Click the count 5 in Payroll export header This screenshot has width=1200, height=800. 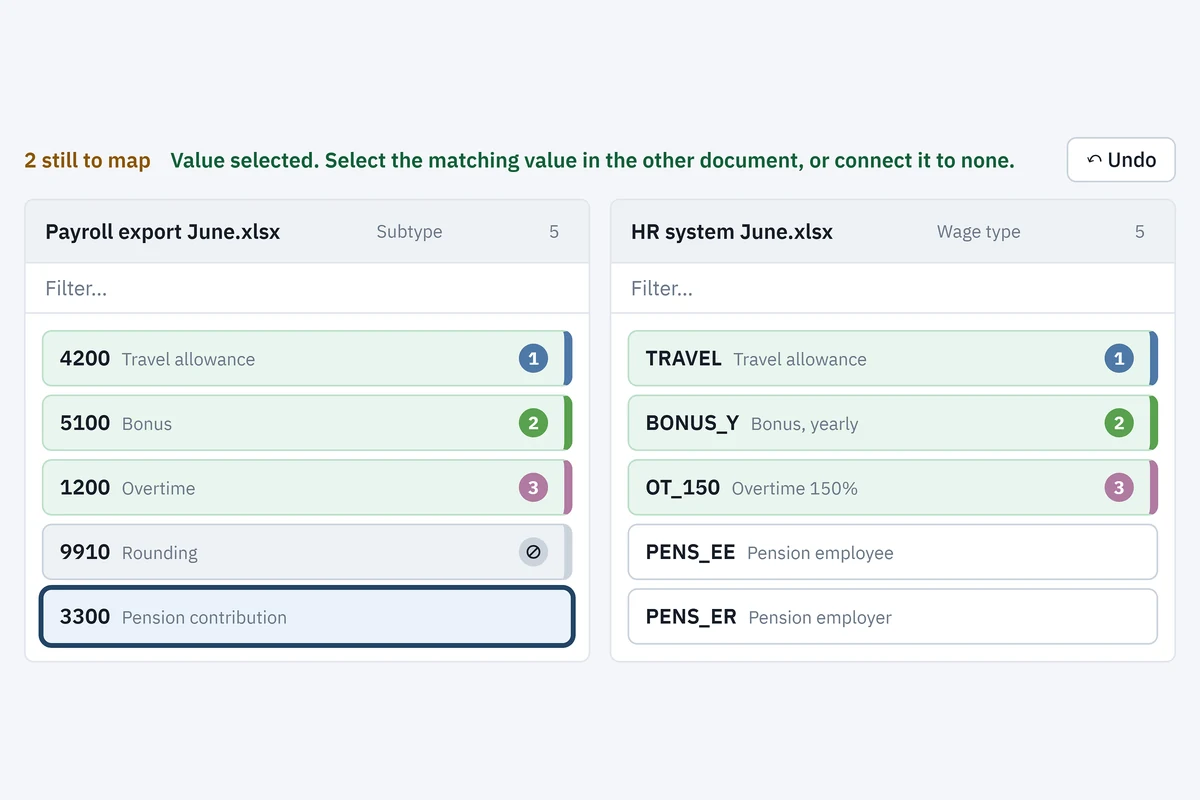click(554, 232)
